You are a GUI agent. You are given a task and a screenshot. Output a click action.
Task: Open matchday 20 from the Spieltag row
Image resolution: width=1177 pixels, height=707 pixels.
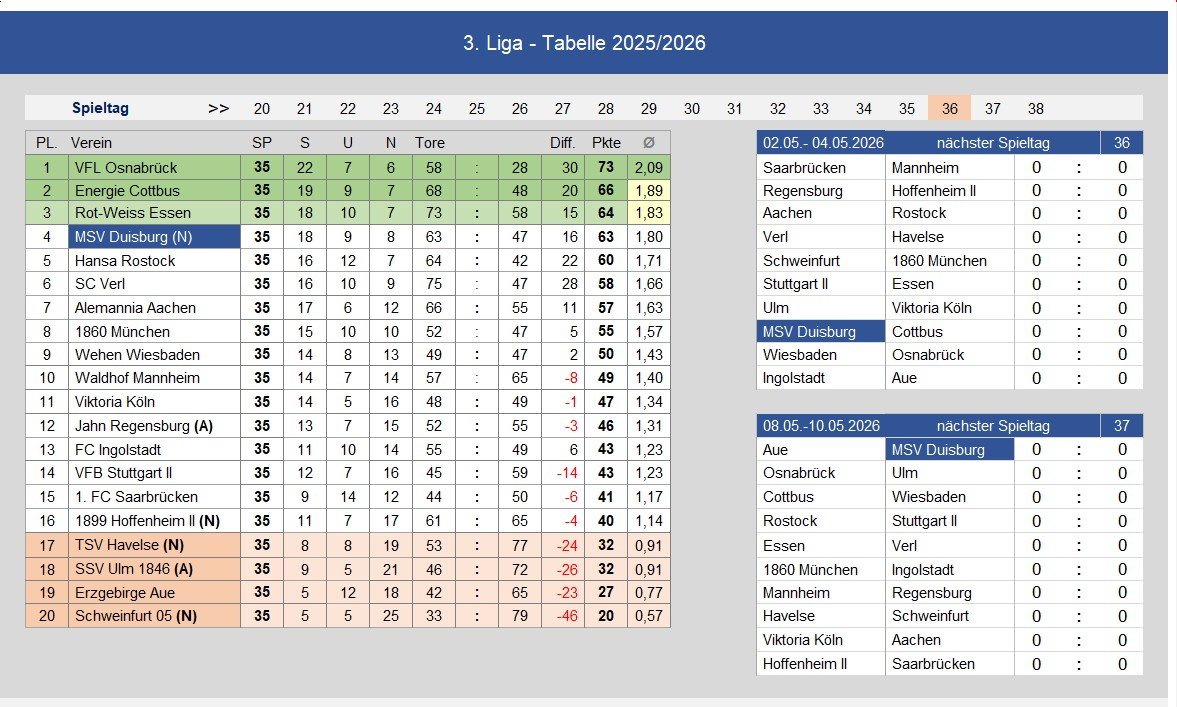click(261, 108)
